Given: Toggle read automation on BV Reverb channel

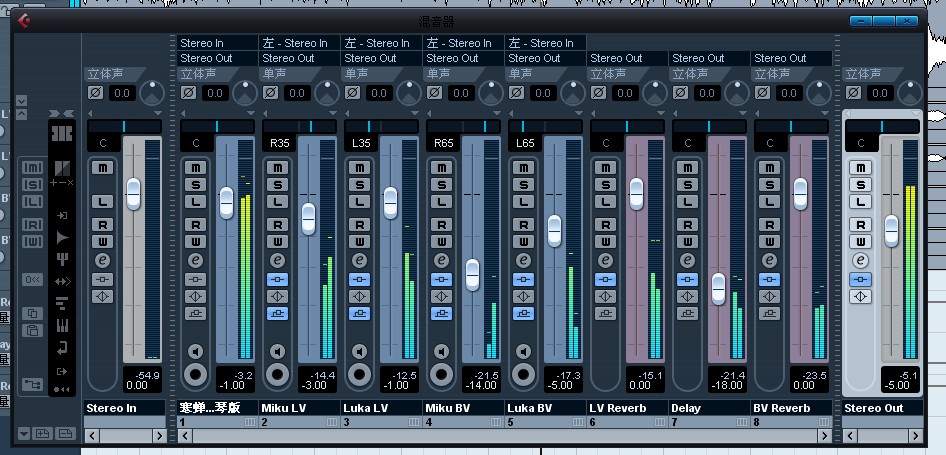Looking at the screenshot, I should (770, 224).
